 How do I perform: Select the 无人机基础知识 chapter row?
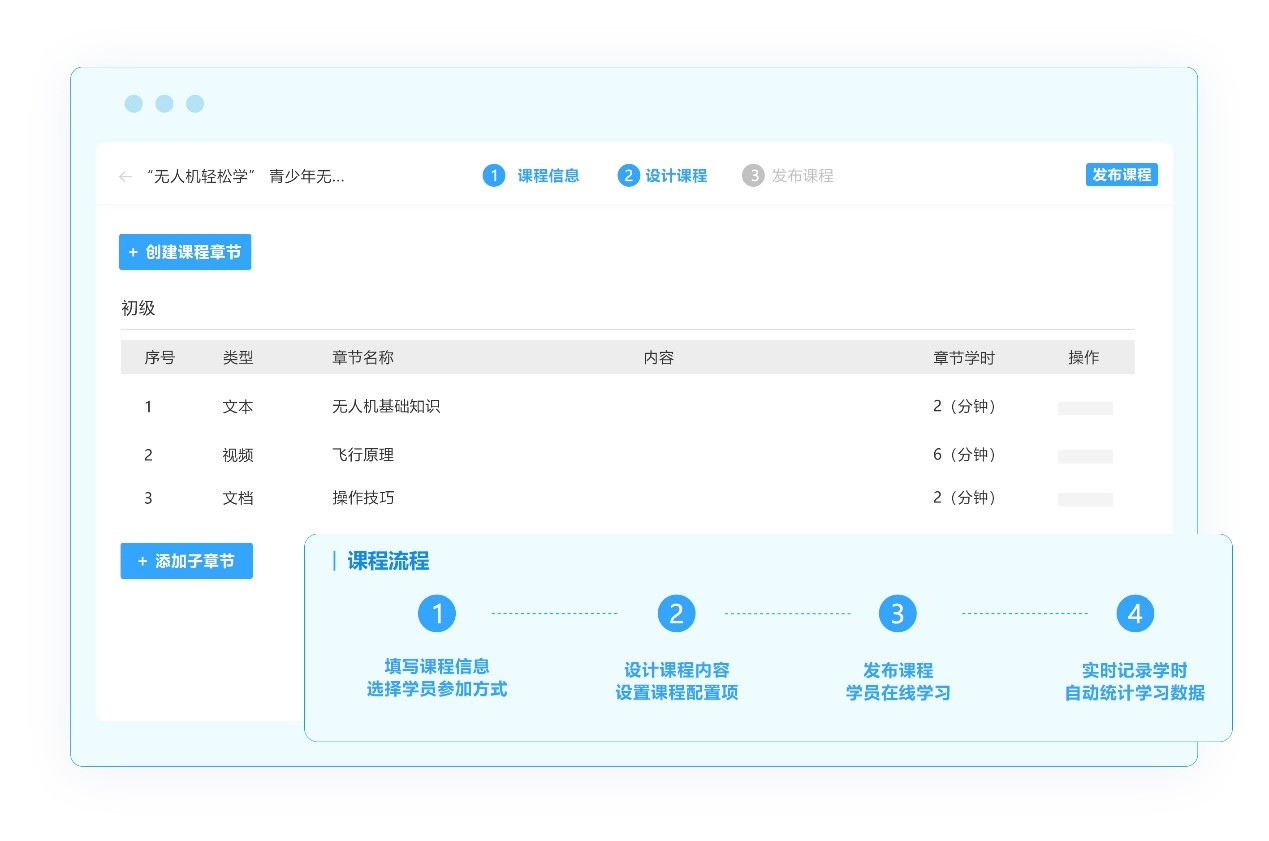point(386,407)
